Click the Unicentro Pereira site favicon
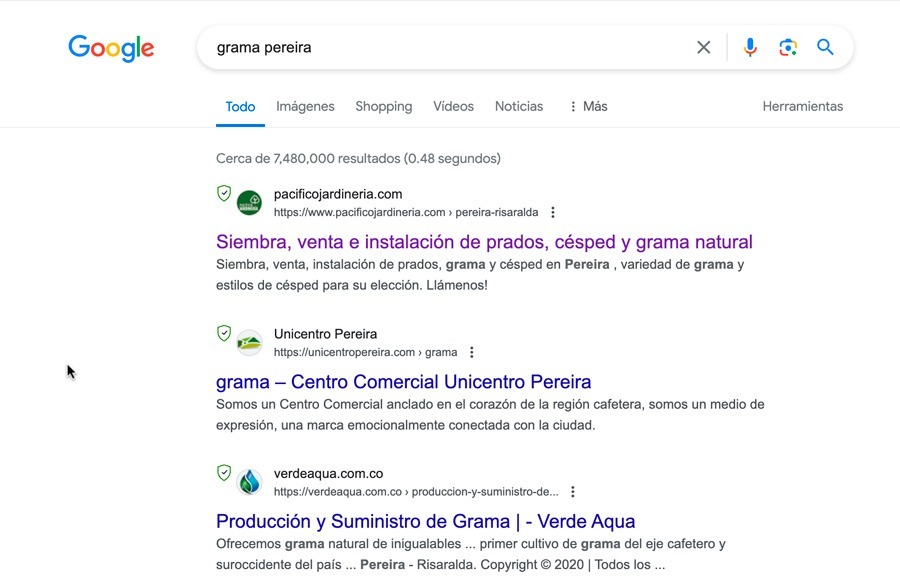 pyautogui.click(x=249, y=343)
